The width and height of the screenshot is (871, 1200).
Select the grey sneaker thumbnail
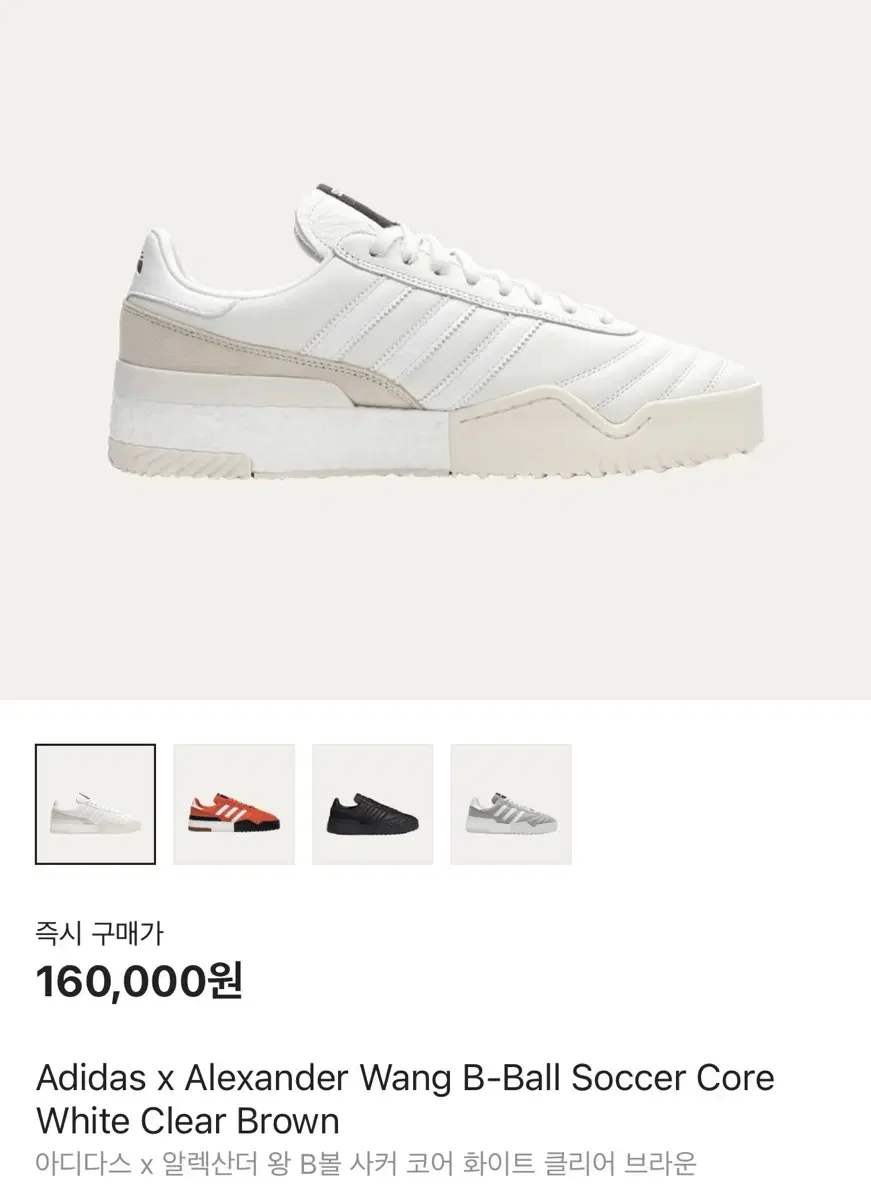coord(511,804)
